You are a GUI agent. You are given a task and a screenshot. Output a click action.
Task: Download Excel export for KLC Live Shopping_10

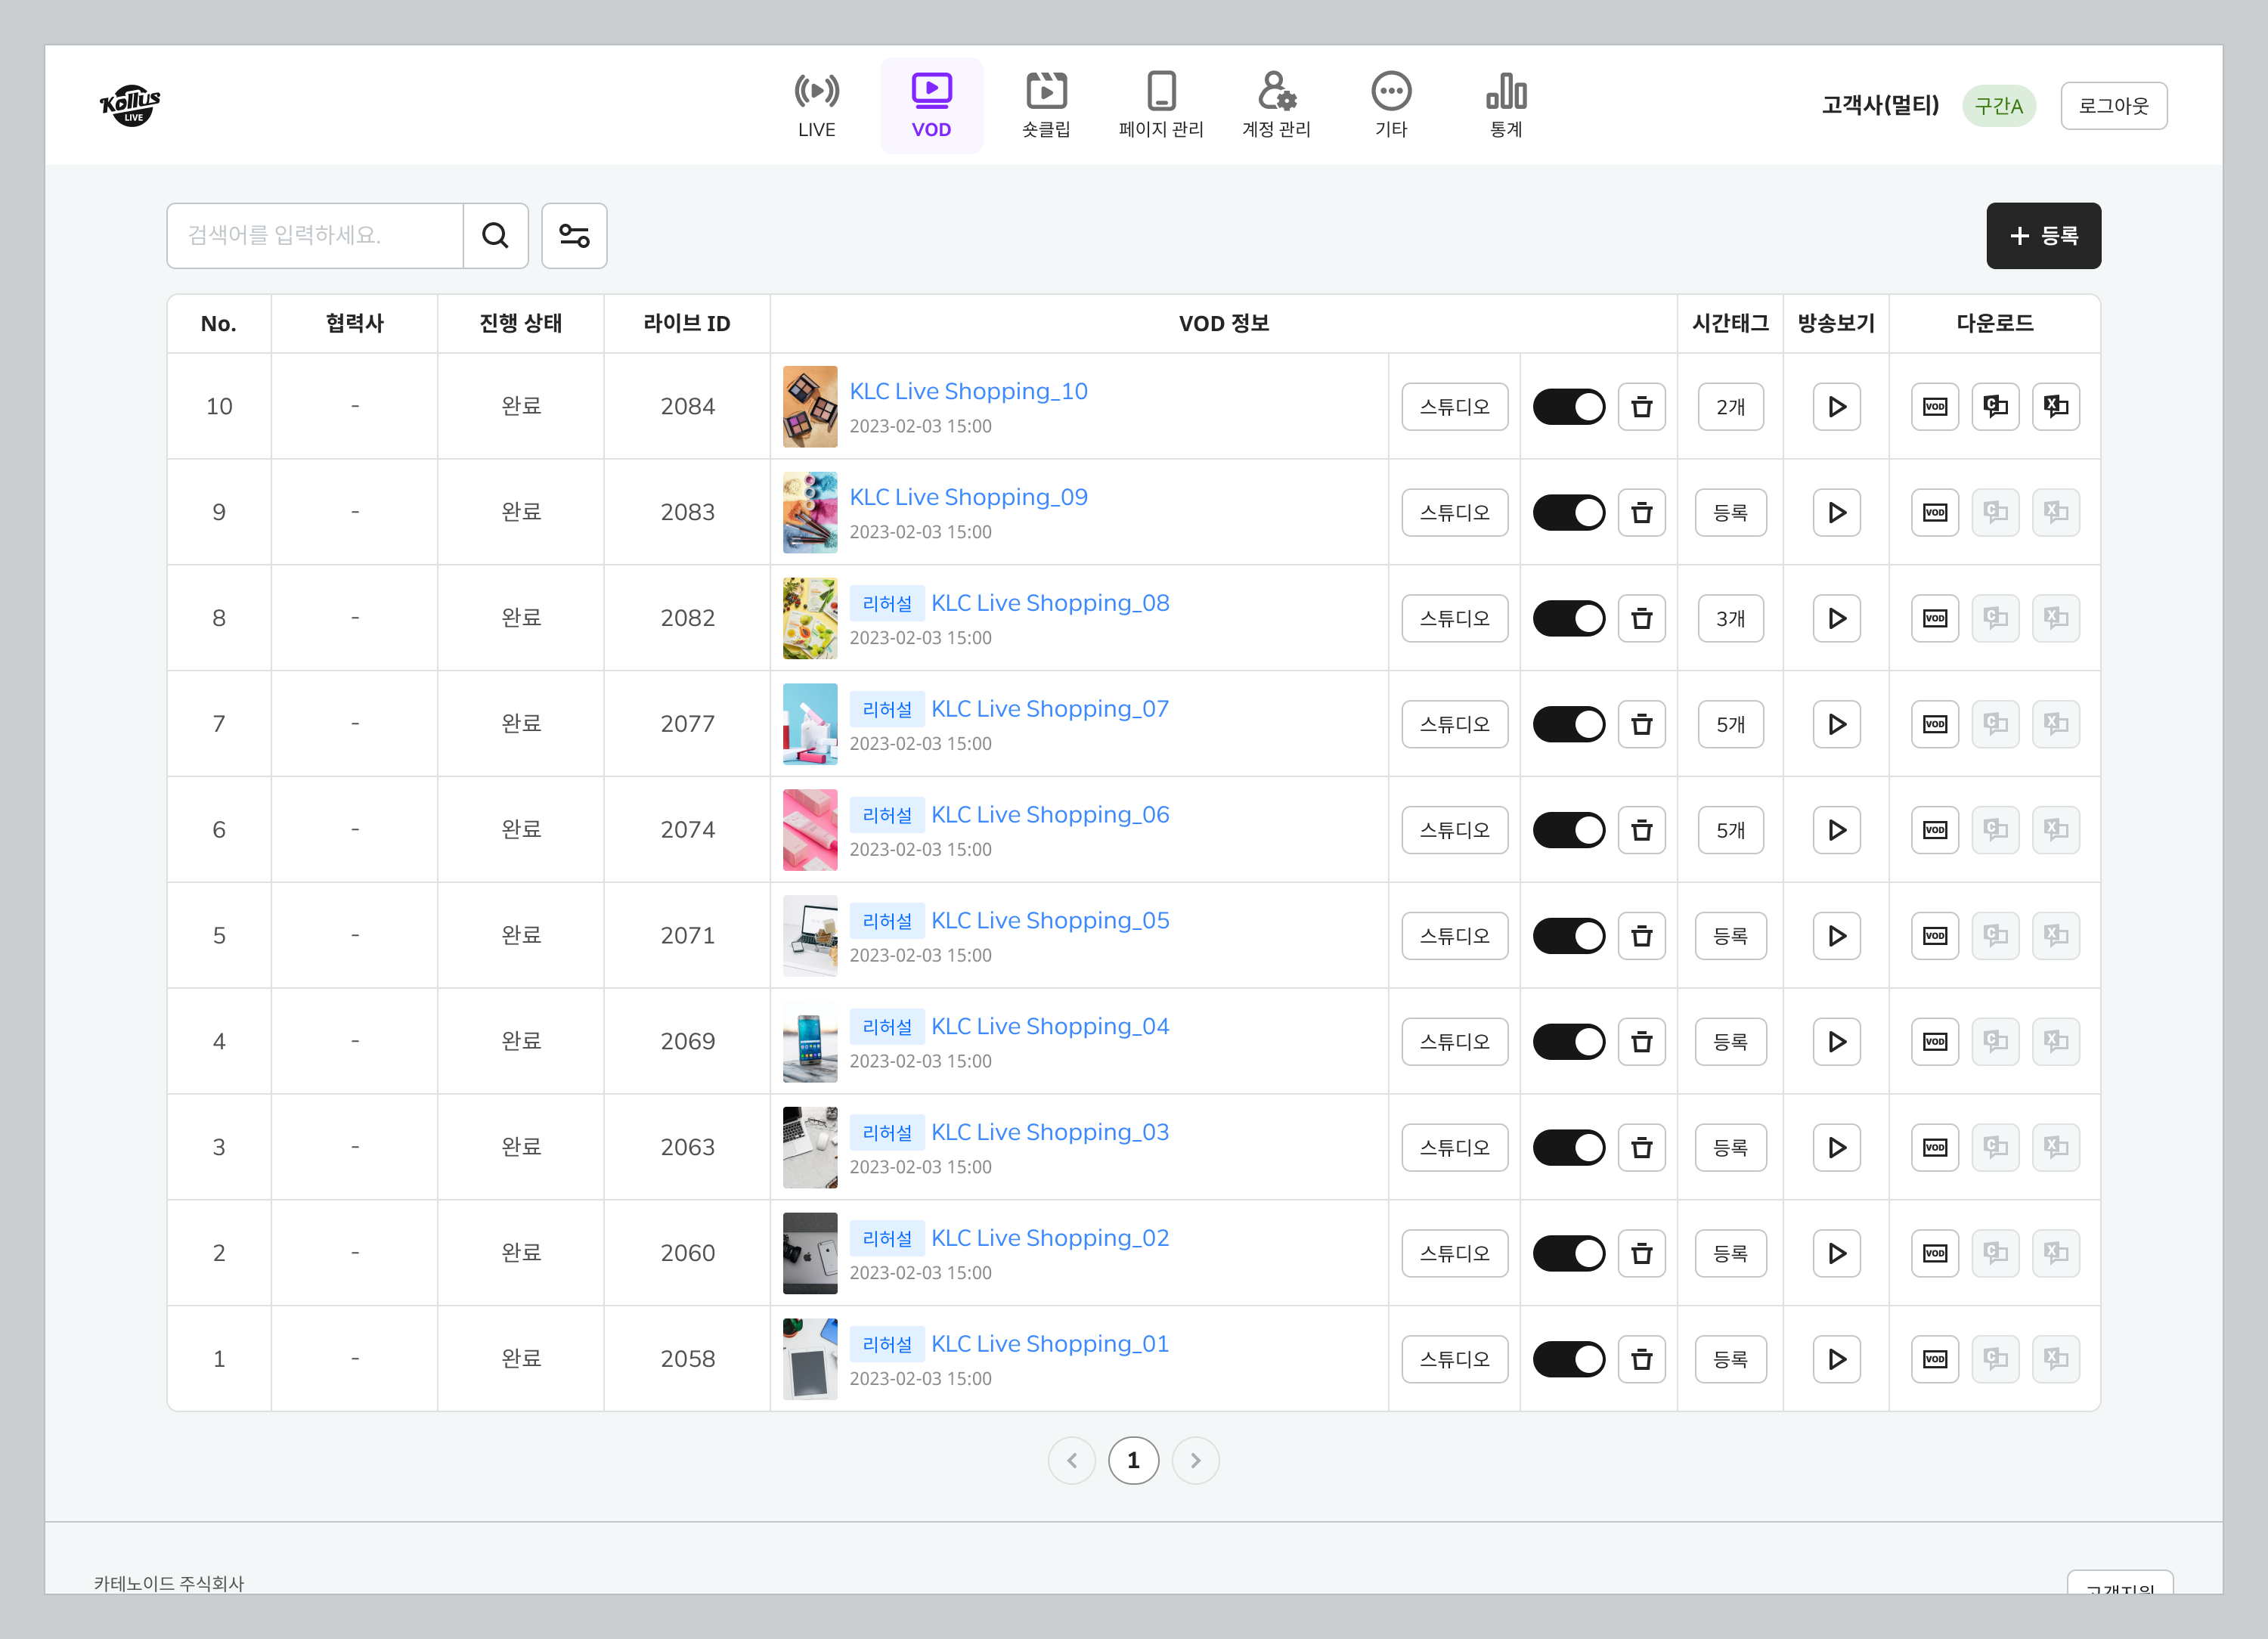pyautogui.click(x=2055, y=407)
